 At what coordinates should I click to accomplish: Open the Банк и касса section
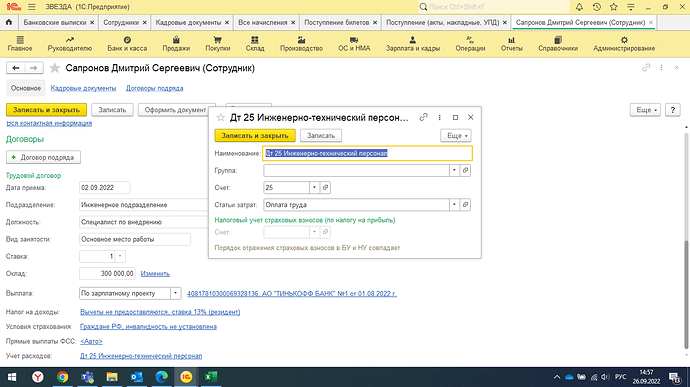[x=127, y=44]
